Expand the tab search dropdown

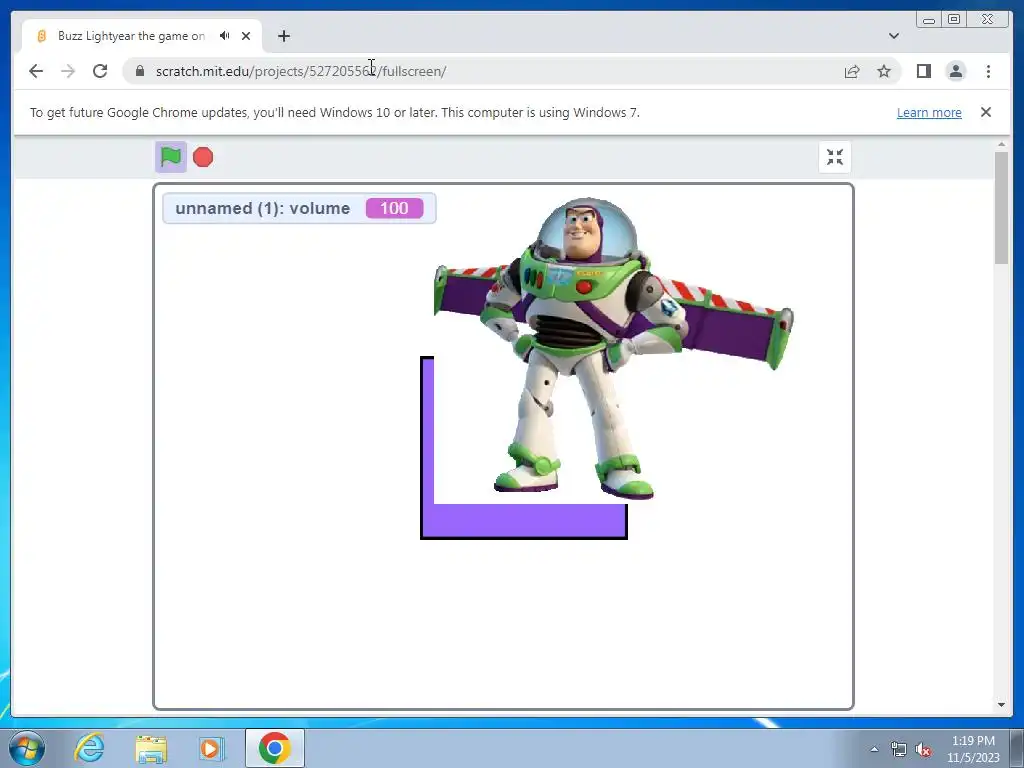coord(894,36)
